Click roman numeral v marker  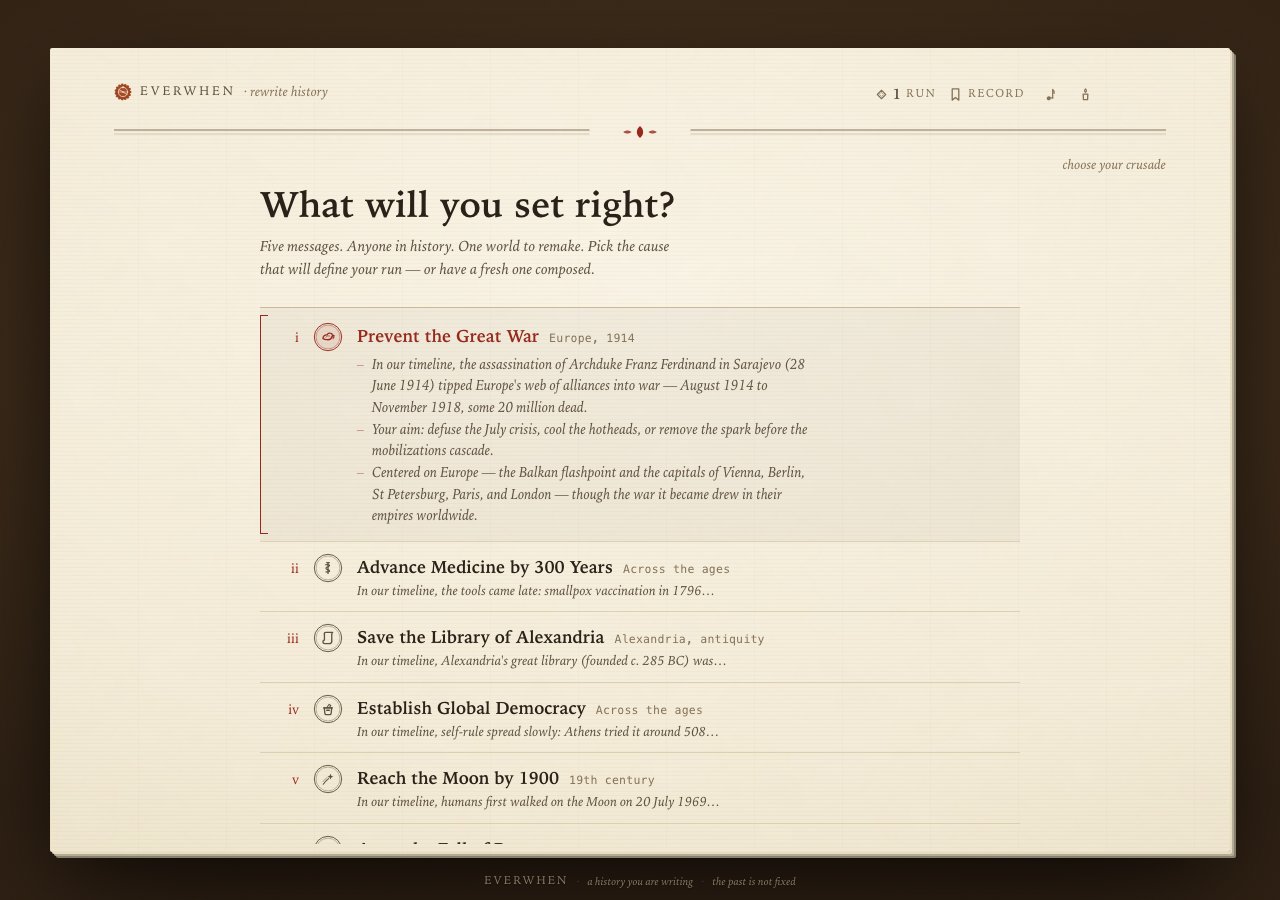point(295,780)
